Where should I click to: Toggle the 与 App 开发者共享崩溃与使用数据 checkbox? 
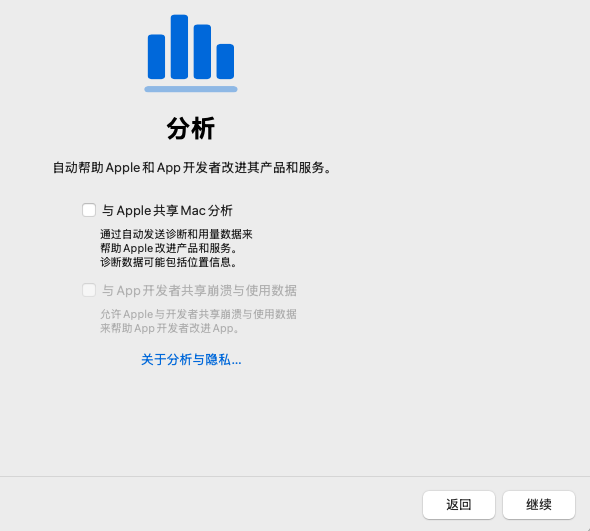(x=89, y=290)
